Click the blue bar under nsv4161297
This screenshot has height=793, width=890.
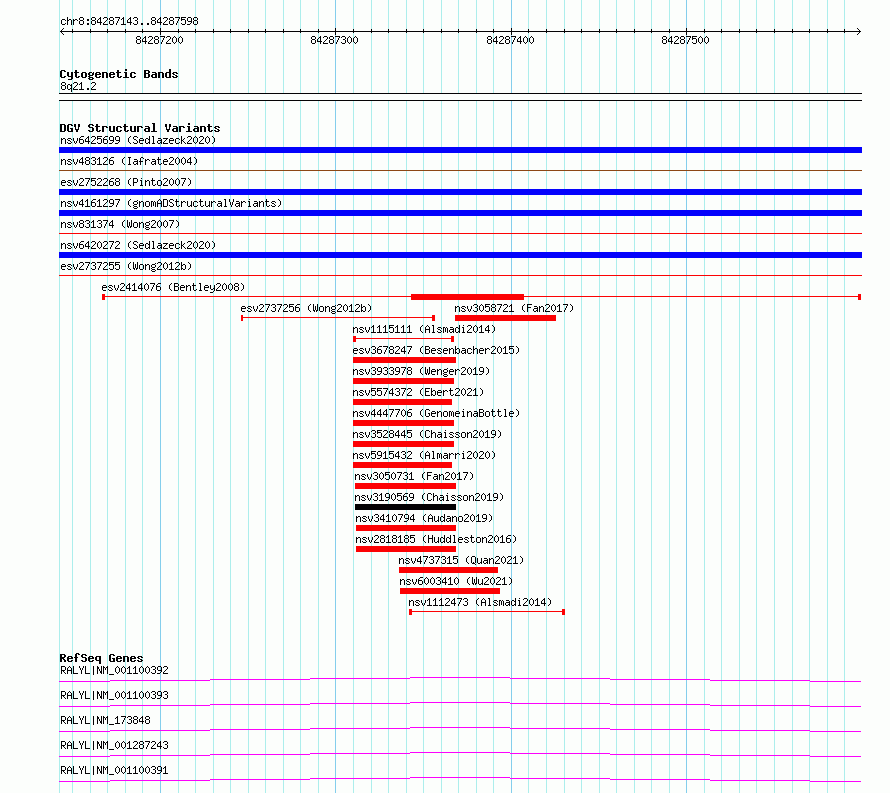point(460,213)
